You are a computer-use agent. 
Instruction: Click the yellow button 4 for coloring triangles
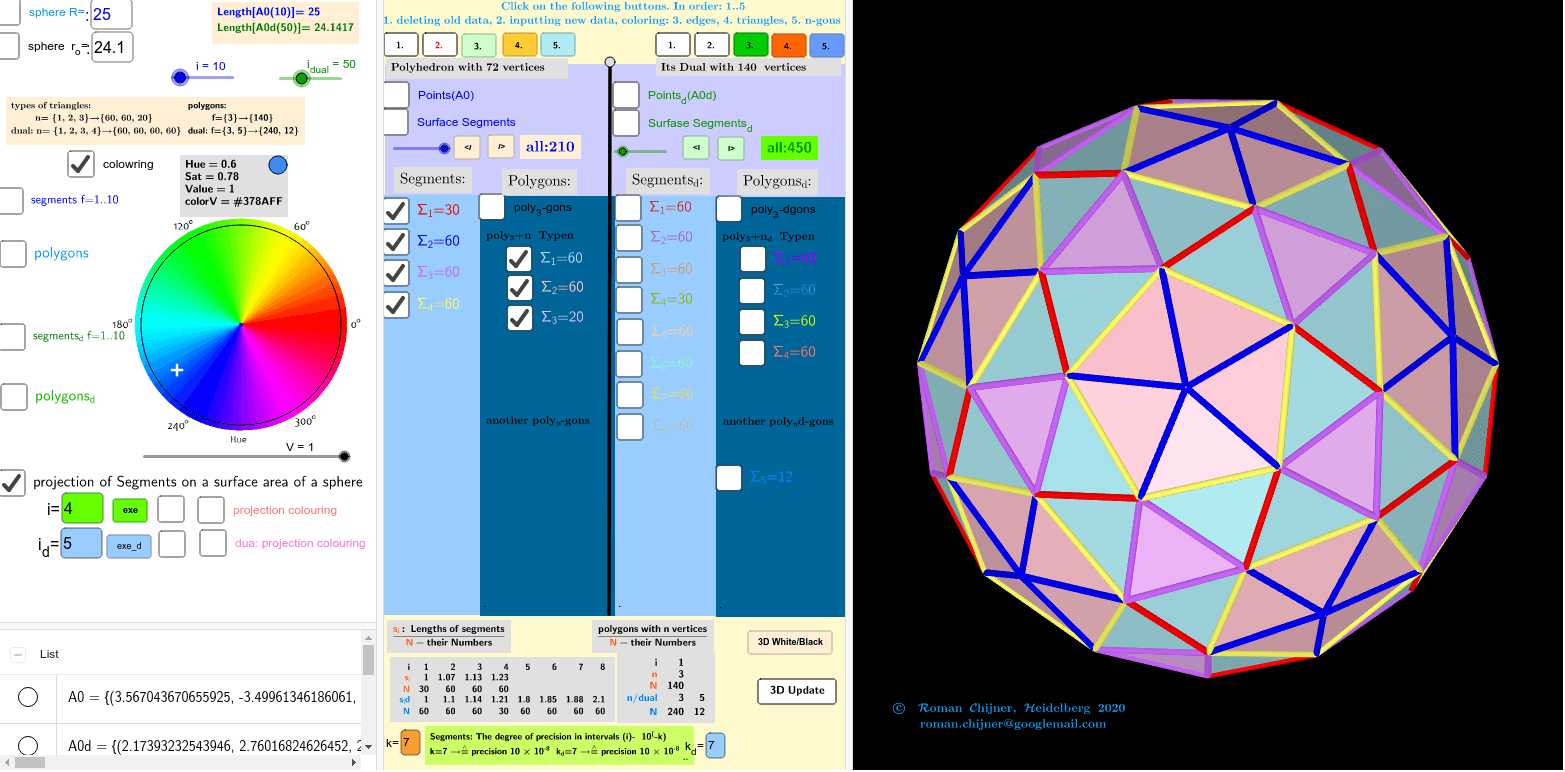click(518, 44)
